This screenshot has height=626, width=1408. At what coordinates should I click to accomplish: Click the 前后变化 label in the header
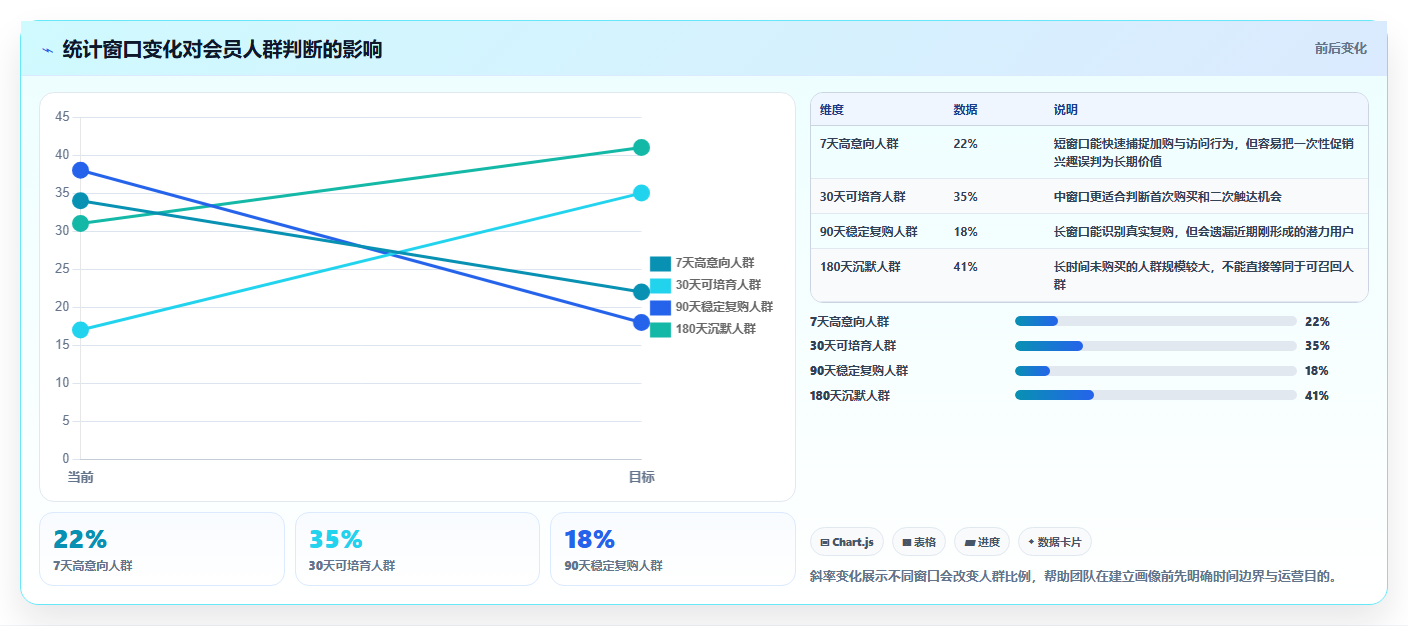(x=1340, y=48)
